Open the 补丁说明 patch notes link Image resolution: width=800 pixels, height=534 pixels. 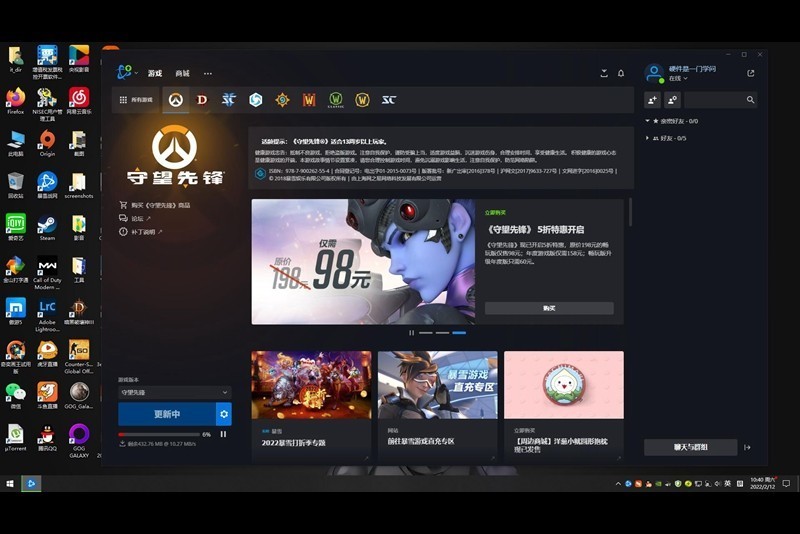[141, 232]
